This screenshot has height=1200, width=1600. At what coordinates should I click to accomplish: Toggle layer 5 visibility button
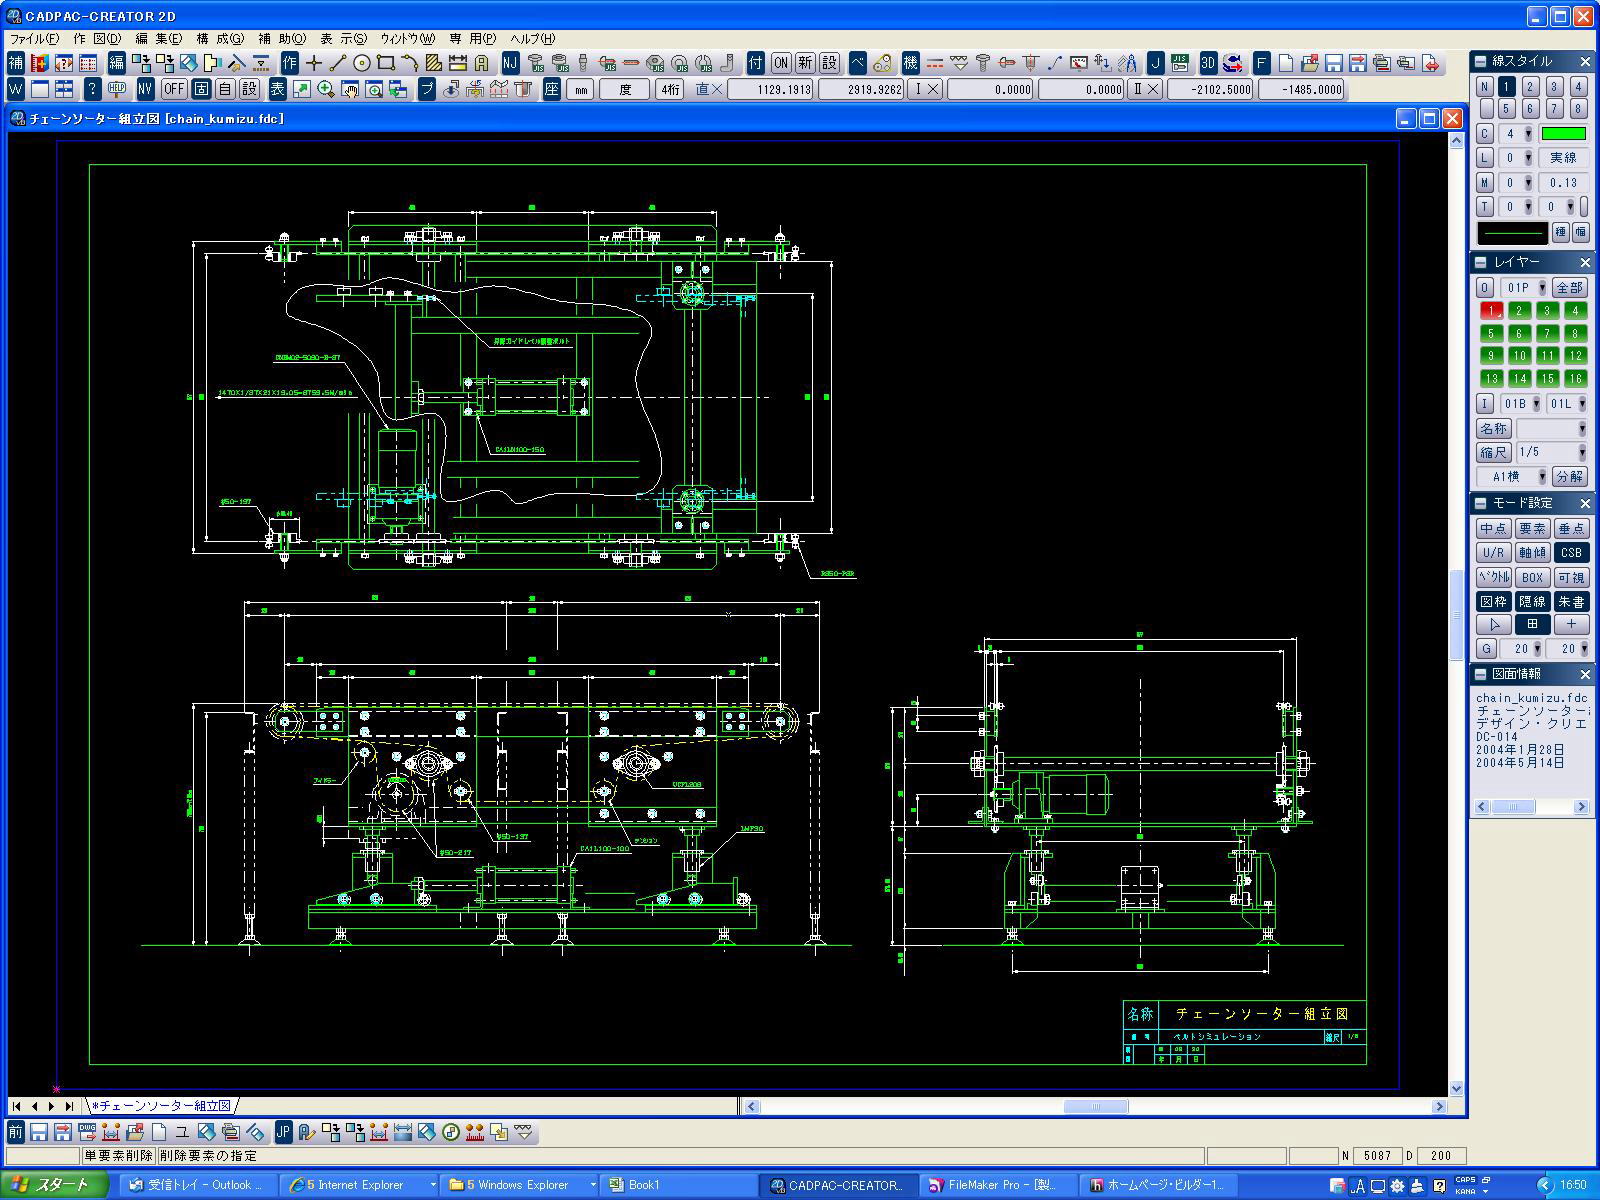[x=1491, y=334]
